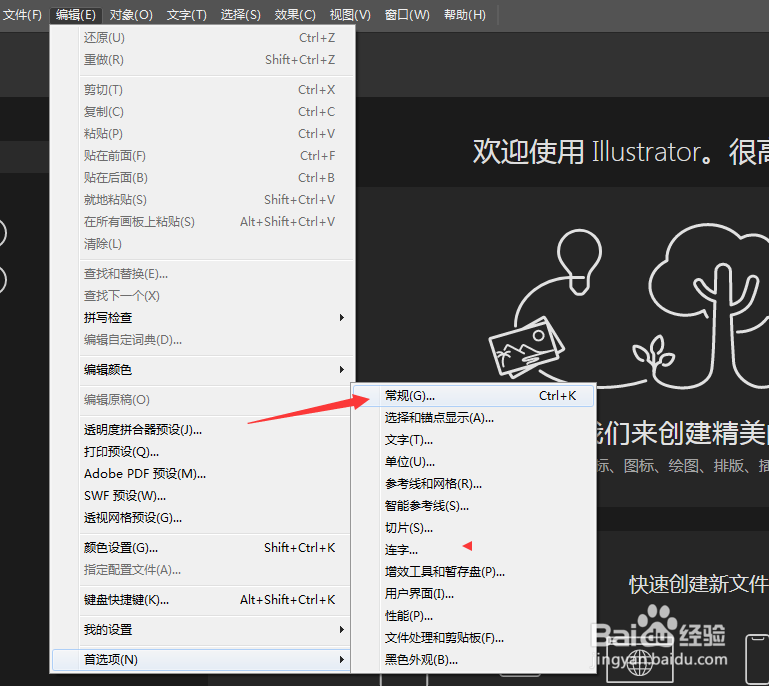Select 文字(T)... in preferences submenu
The height and width of the screenshot is (686, 769).
pyautogui.click(x=474, y=440)
